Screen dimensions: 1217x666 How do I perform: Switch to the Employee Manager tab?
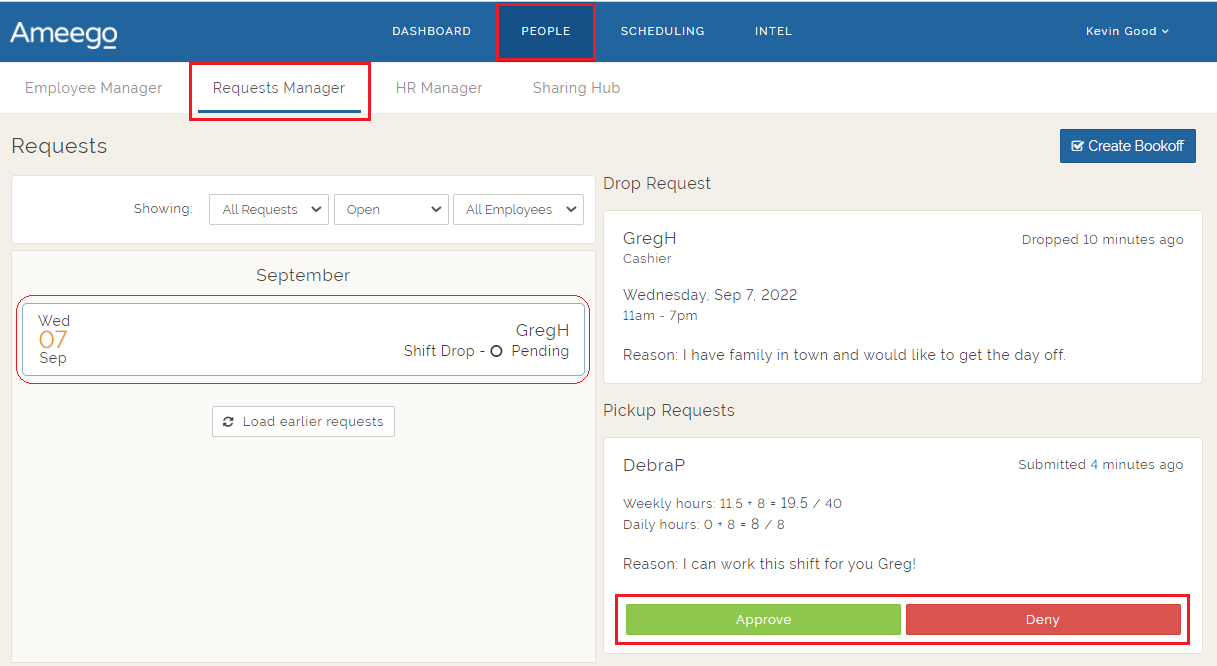(93, 88)
